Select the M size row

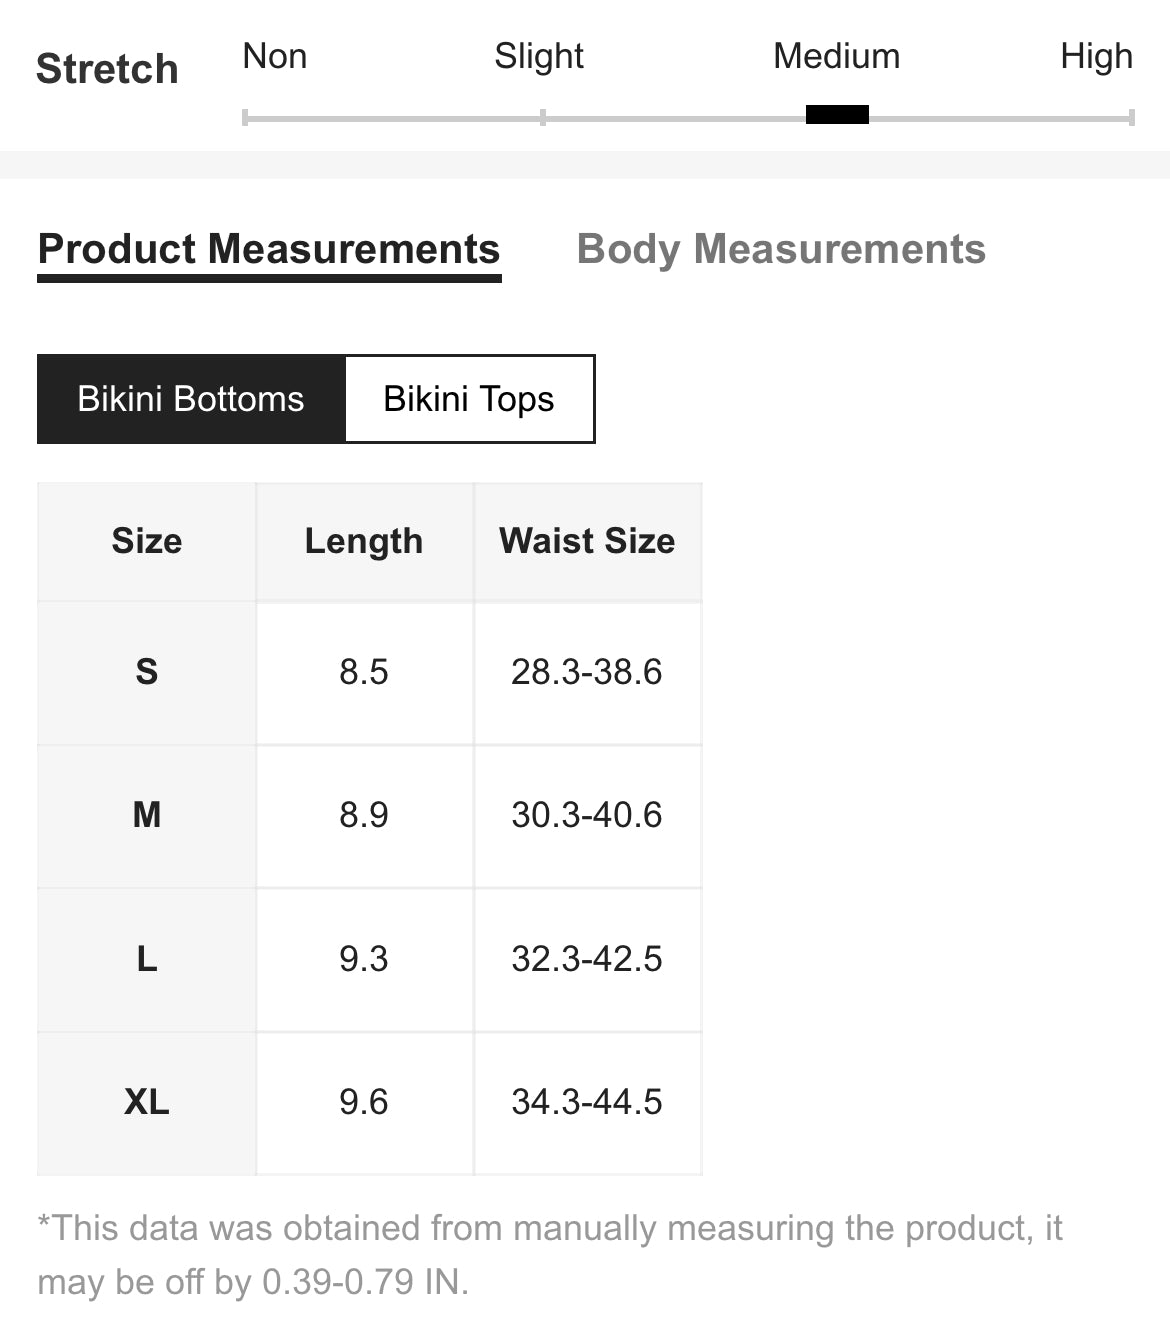click(370, 816)
